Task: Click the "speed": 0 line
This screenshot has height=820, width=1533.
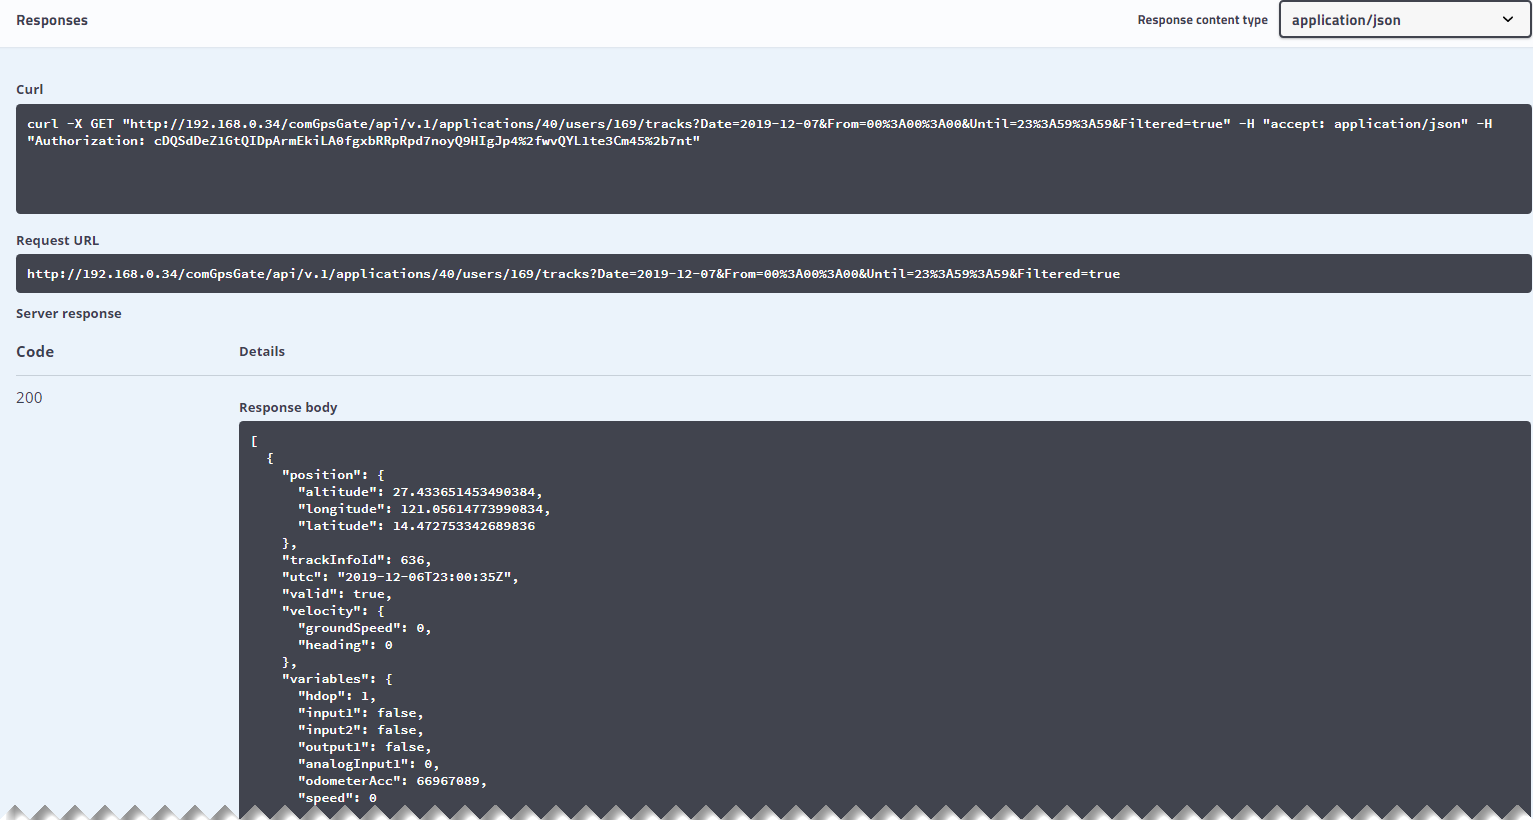Action: click(337, 798)
